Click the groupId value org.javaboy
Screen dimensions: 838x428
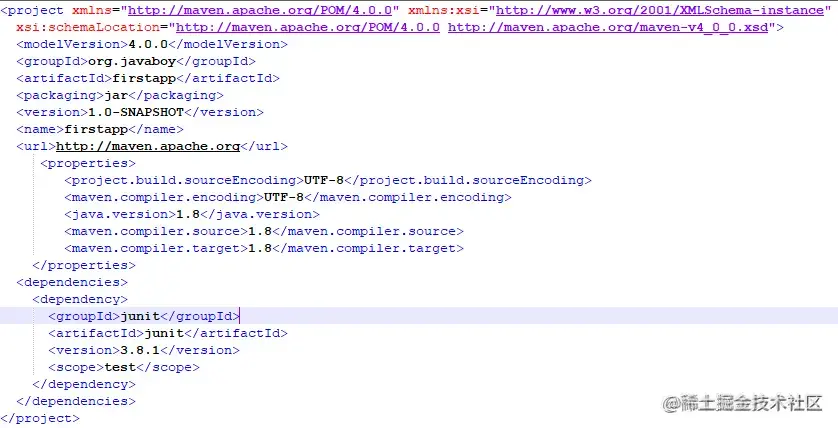point(132,61)
